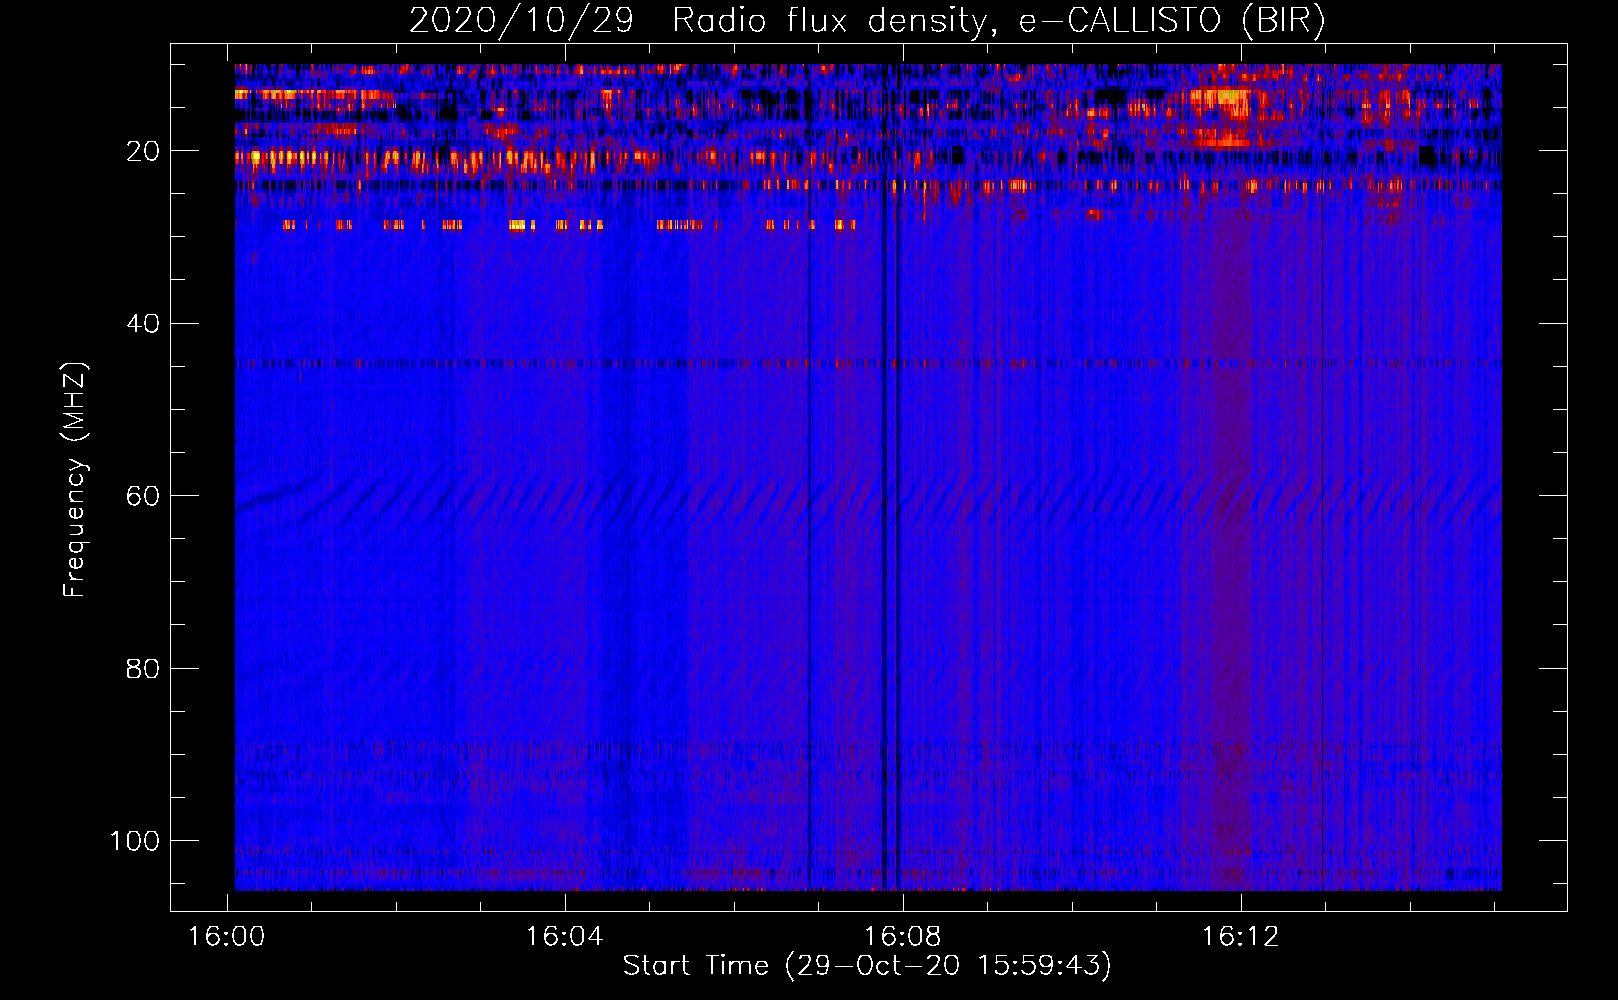Image resolution: width=1618 pixels, height=1000 pixels.
Task: Click the 40 frequency tick label
Action: (x=143, y=324)
